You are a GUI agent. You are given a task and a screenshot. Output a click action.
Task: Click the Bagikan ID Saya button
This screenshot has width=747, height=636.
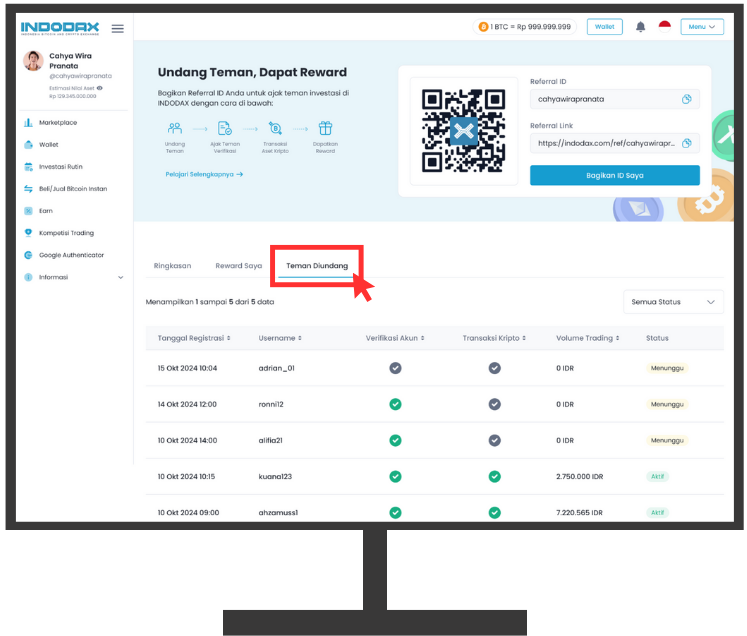615,175
